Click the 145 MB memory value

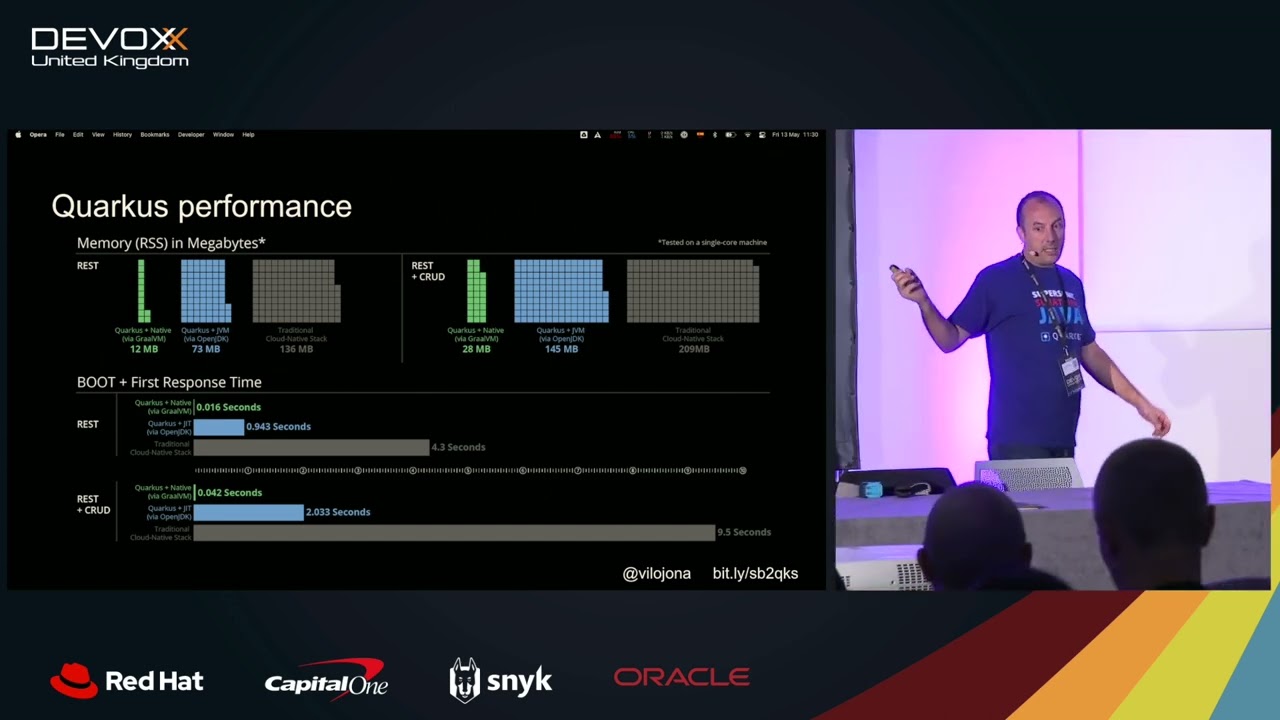[x=561, y=349]
